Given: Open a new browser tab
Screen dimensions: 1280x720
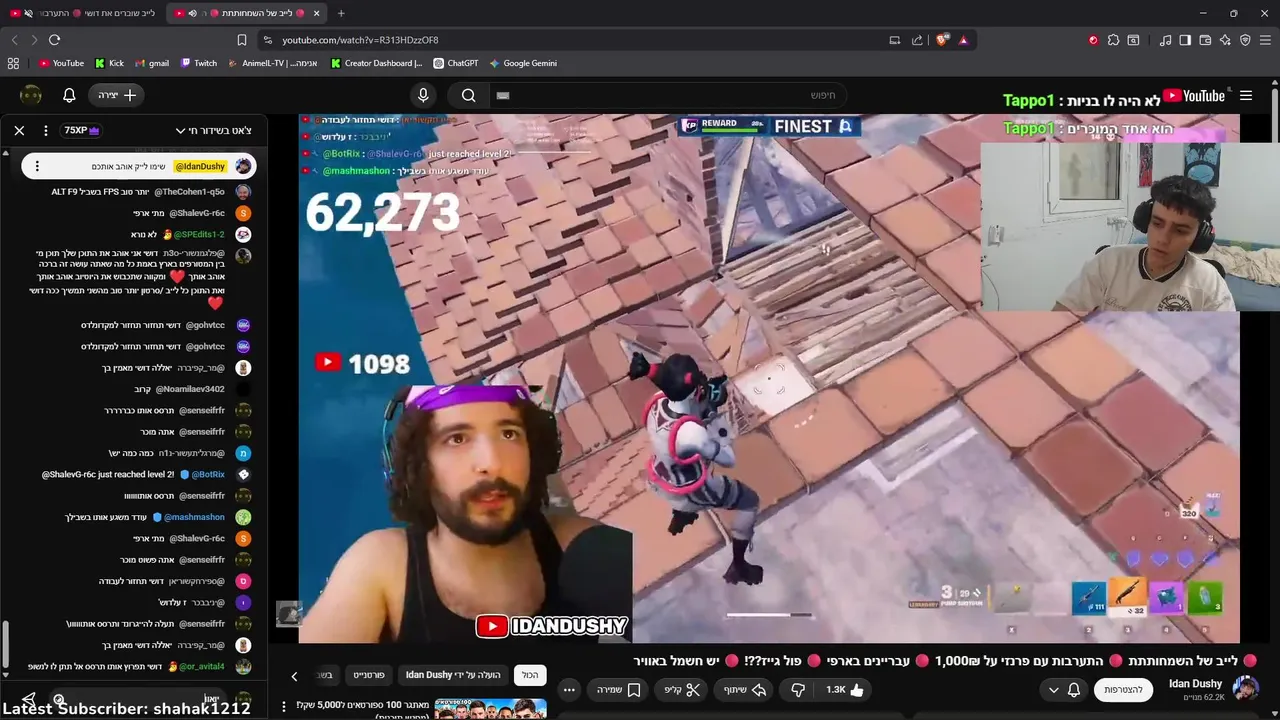Looking at the screenshot, I should coord(341,13).
